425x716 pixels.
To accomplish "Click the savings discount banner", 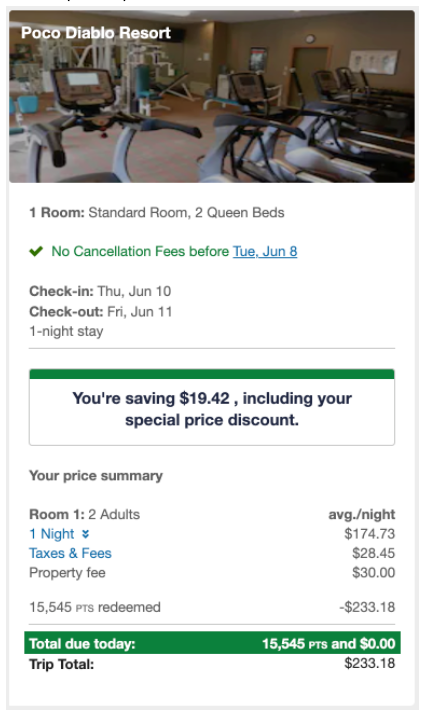I will 212,407.
